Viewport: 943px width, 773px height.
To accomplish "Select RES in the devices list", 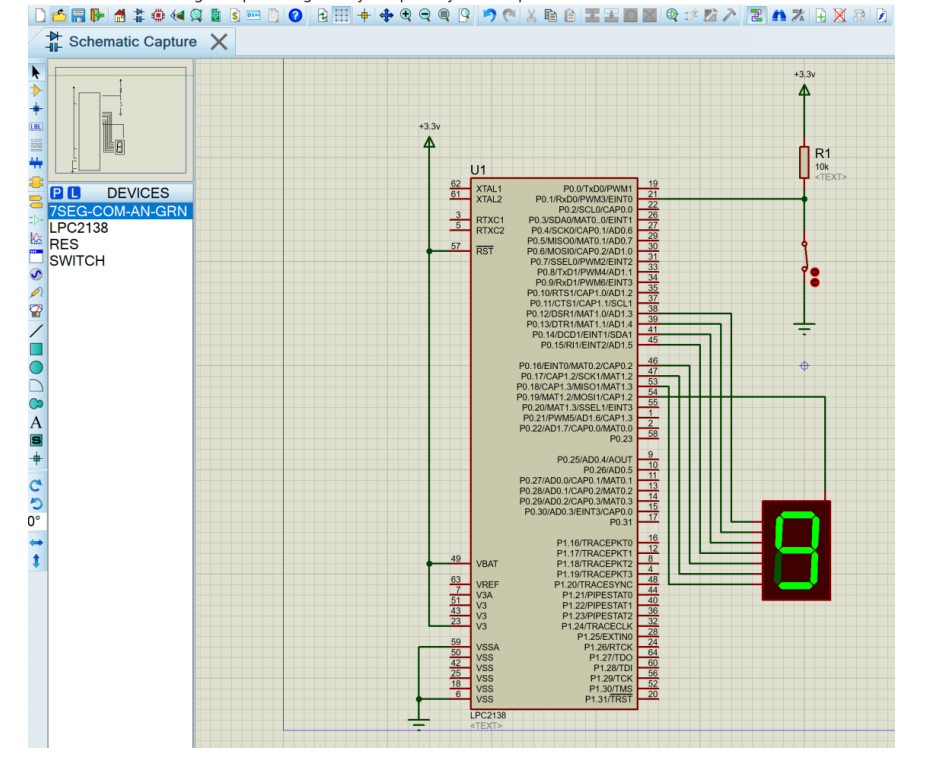I will click(x=64, y=244).
